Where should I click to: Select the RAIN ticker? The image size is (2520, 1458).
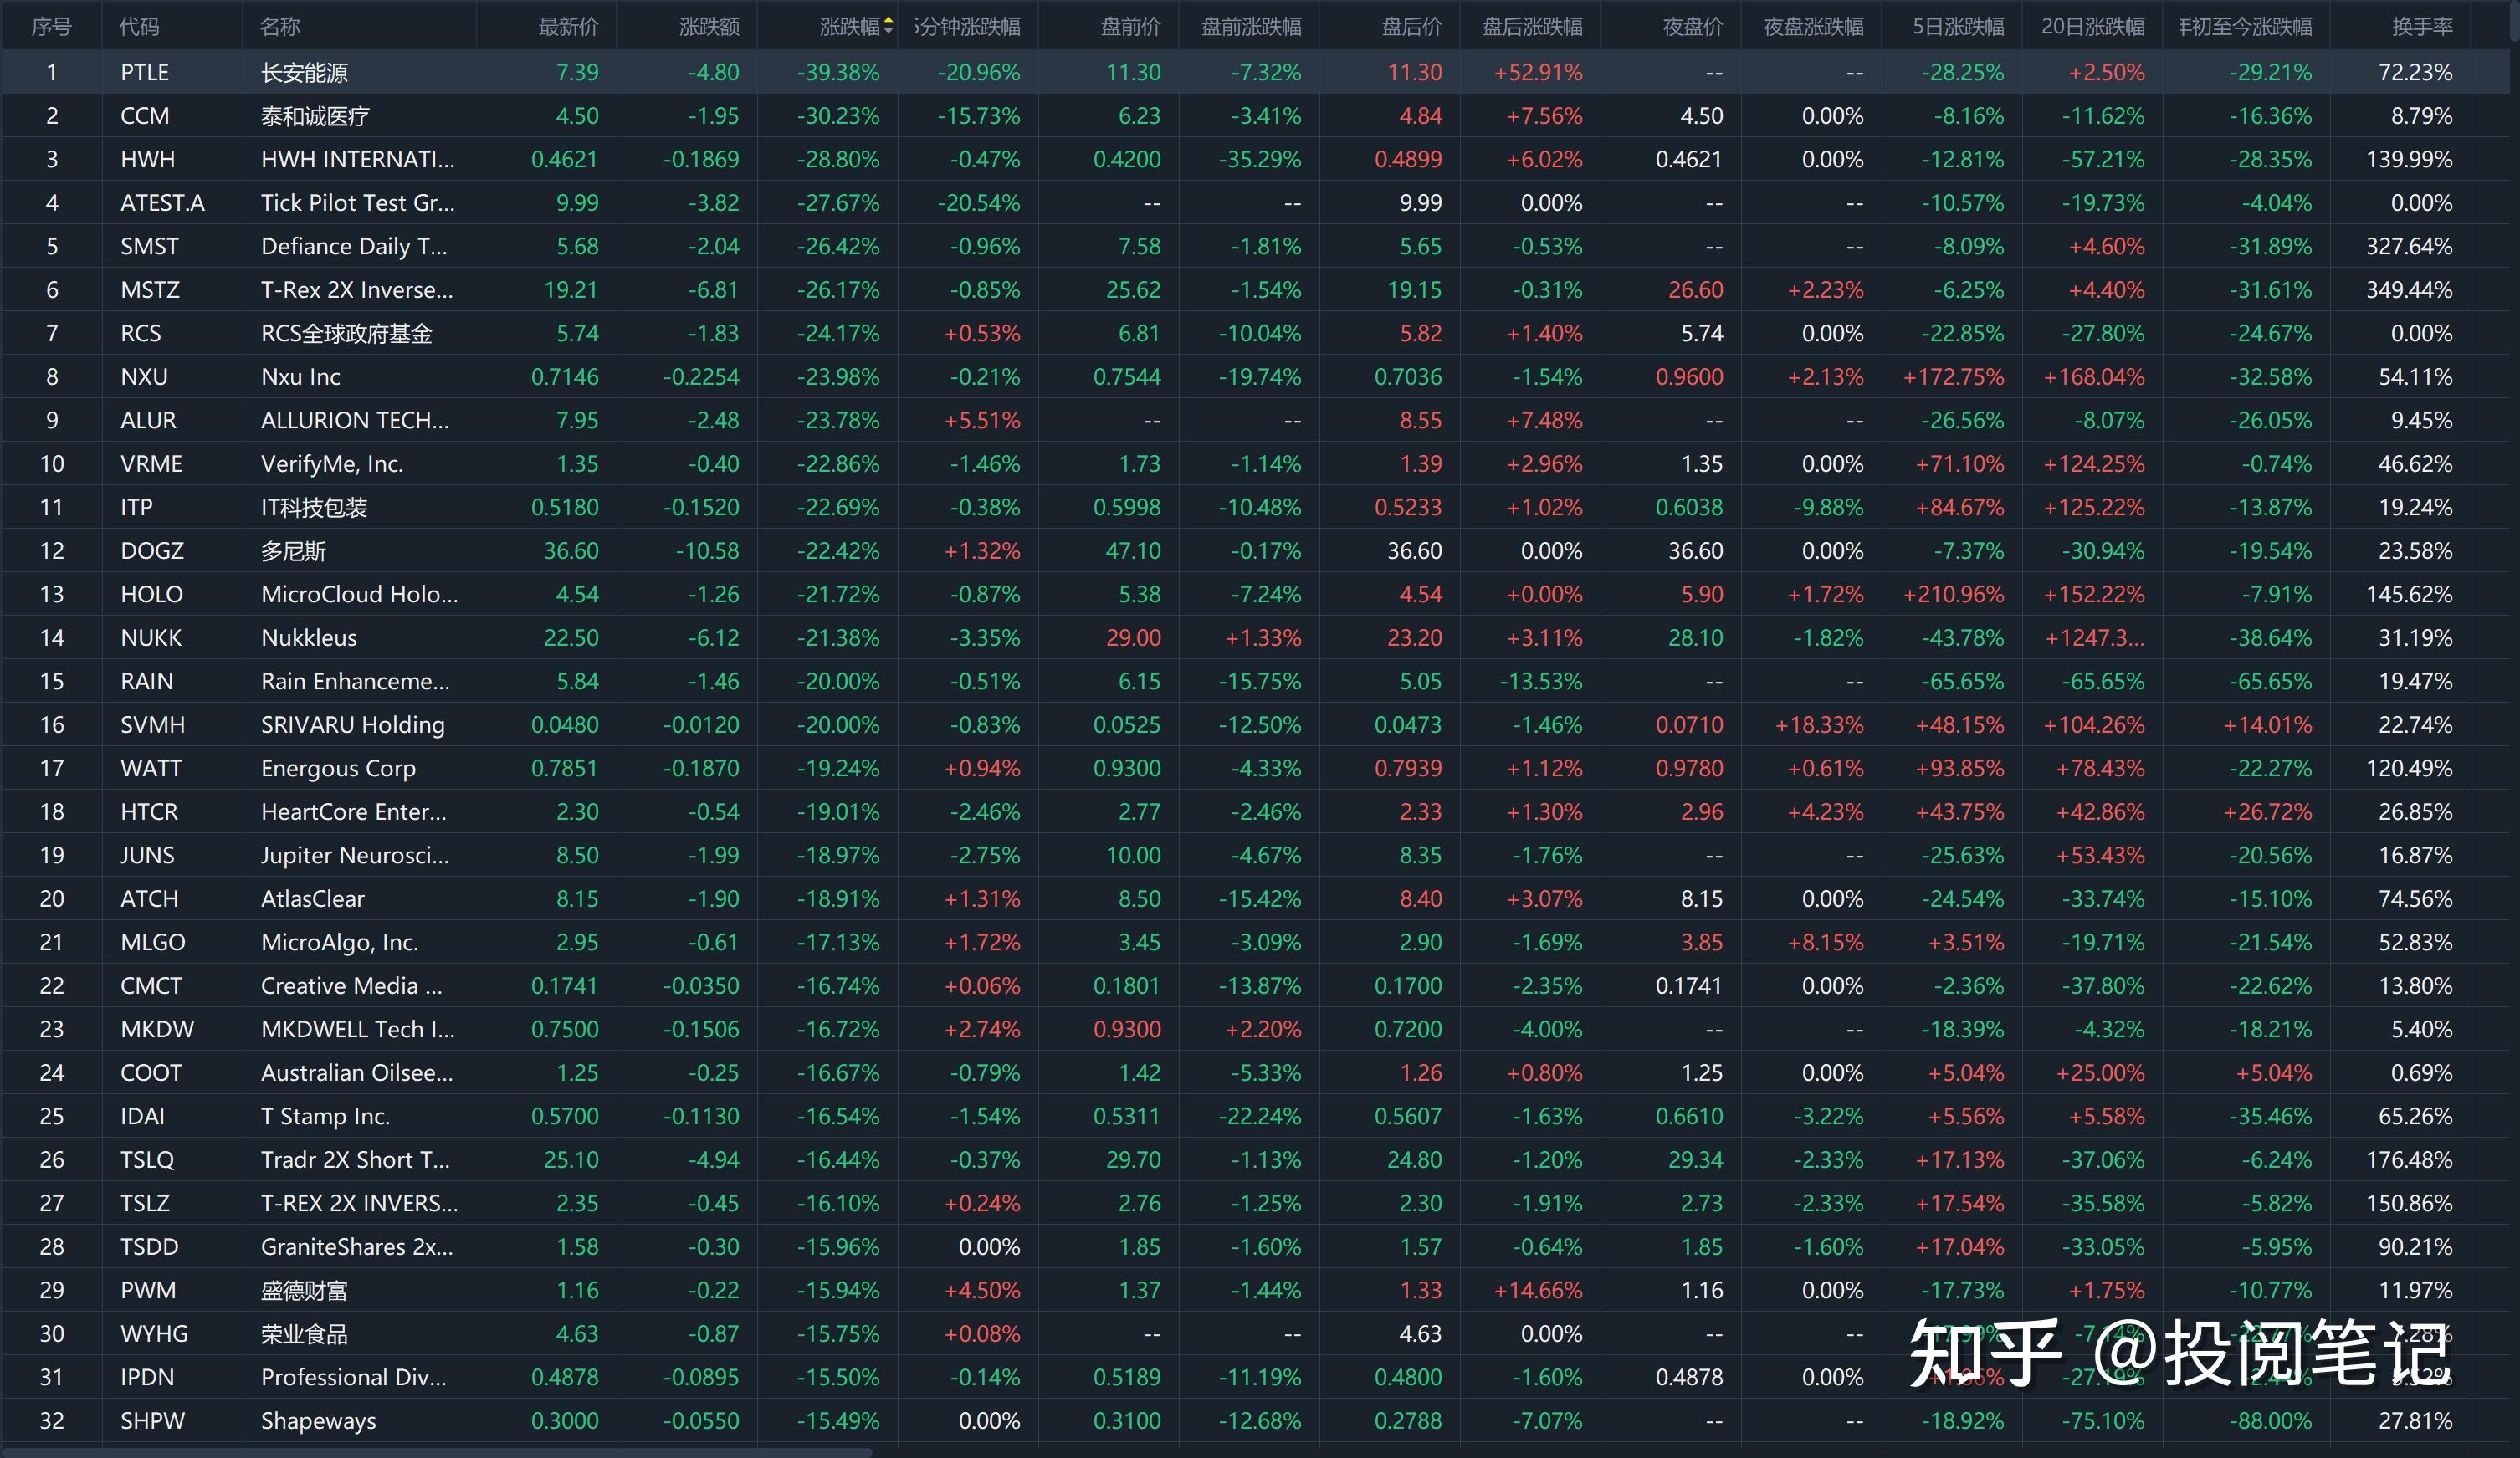point(147,682)
